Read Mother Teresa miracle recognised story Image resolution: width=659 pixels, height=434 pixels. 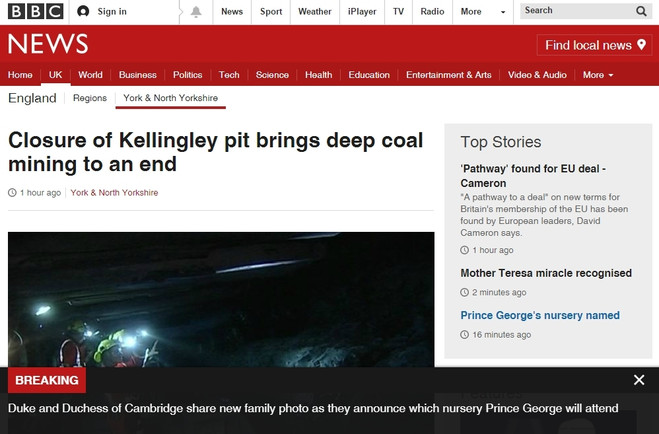546,273
